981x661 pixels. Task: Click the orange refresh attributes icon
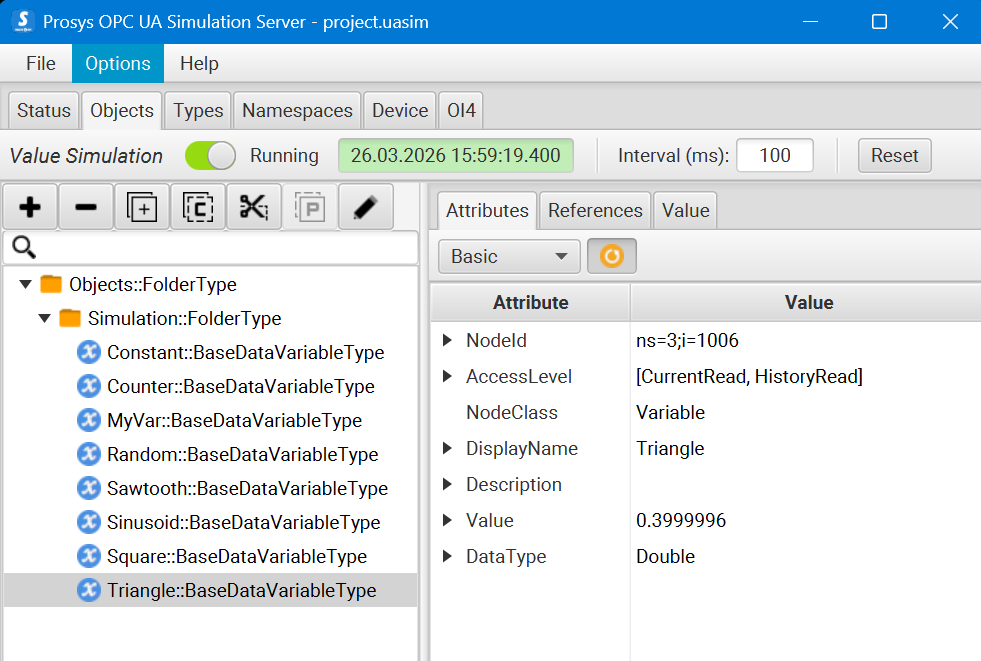(x=611, y=256)
